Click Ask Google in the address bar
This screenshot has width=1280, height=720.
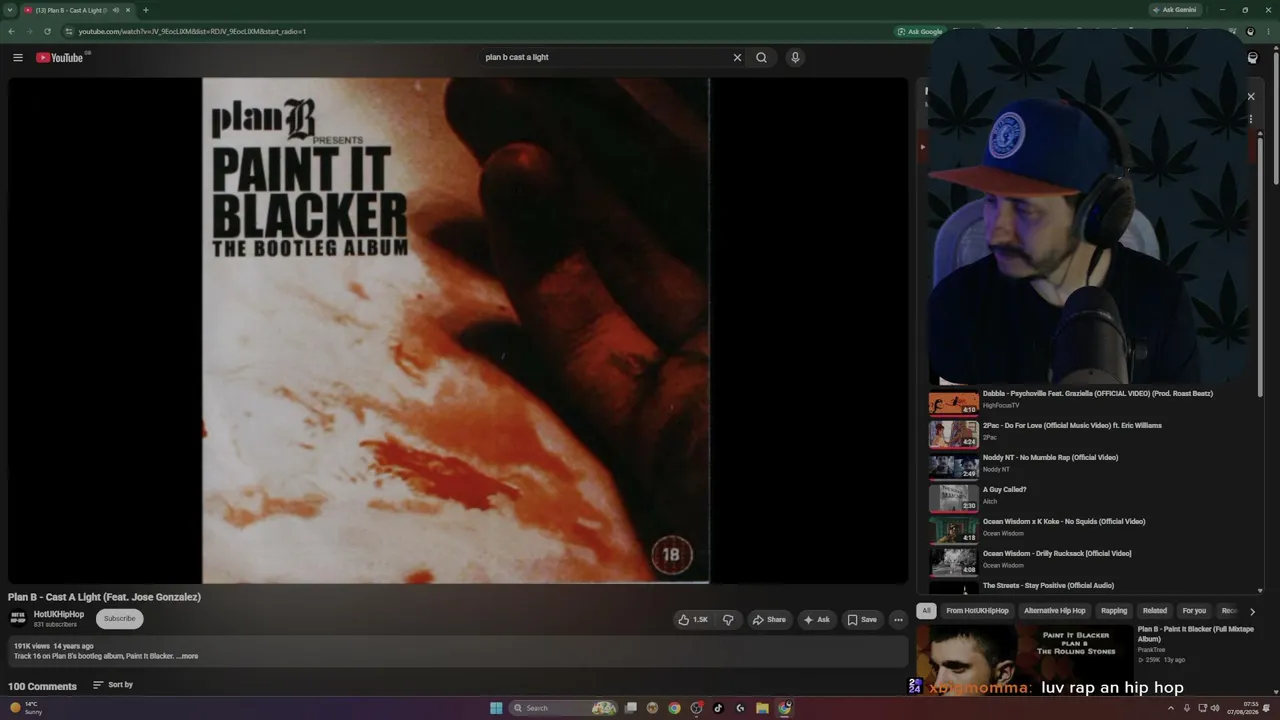920,31
